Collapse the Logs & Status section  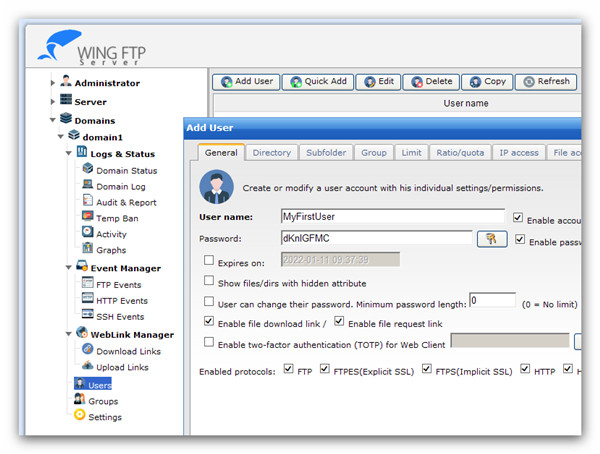[69, 154]
